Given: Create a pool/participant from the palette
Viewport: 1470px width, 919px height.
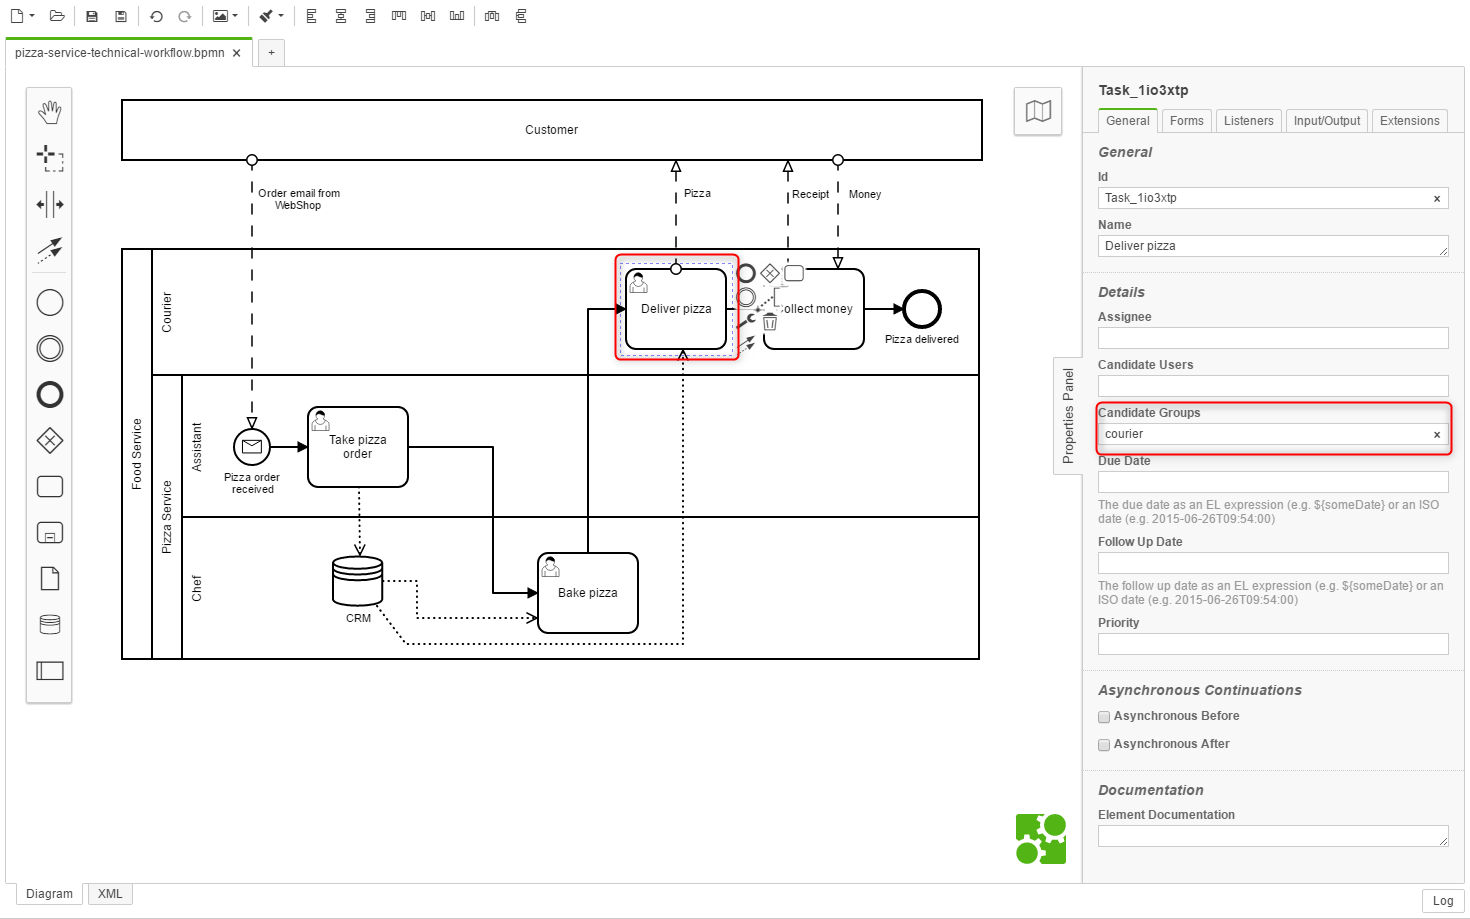Looking at the screenshot, I should click(x=49, y=671).
